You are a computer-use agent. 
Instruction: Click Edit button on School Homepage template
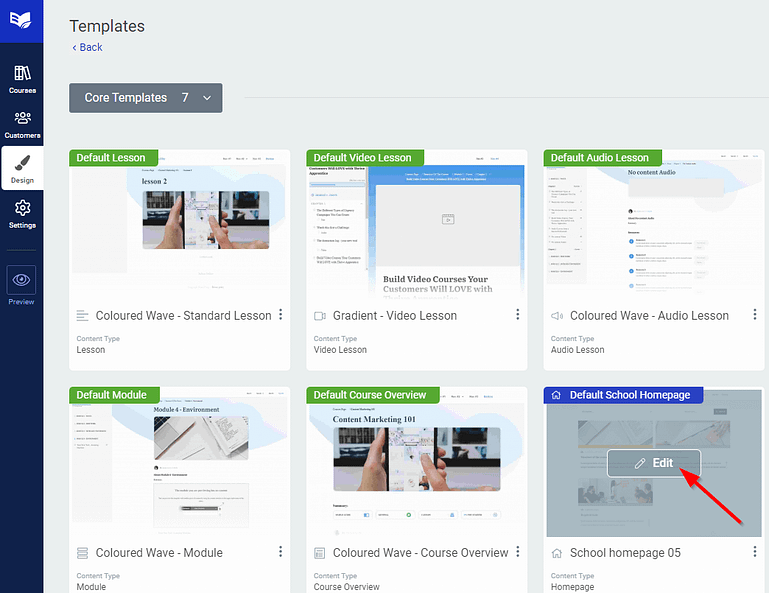pyautogui.click(x=654, y=463)
